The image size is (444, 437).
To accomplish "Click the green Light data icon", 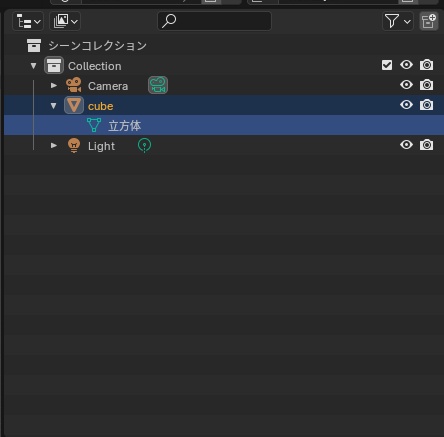I will [144, 145].
